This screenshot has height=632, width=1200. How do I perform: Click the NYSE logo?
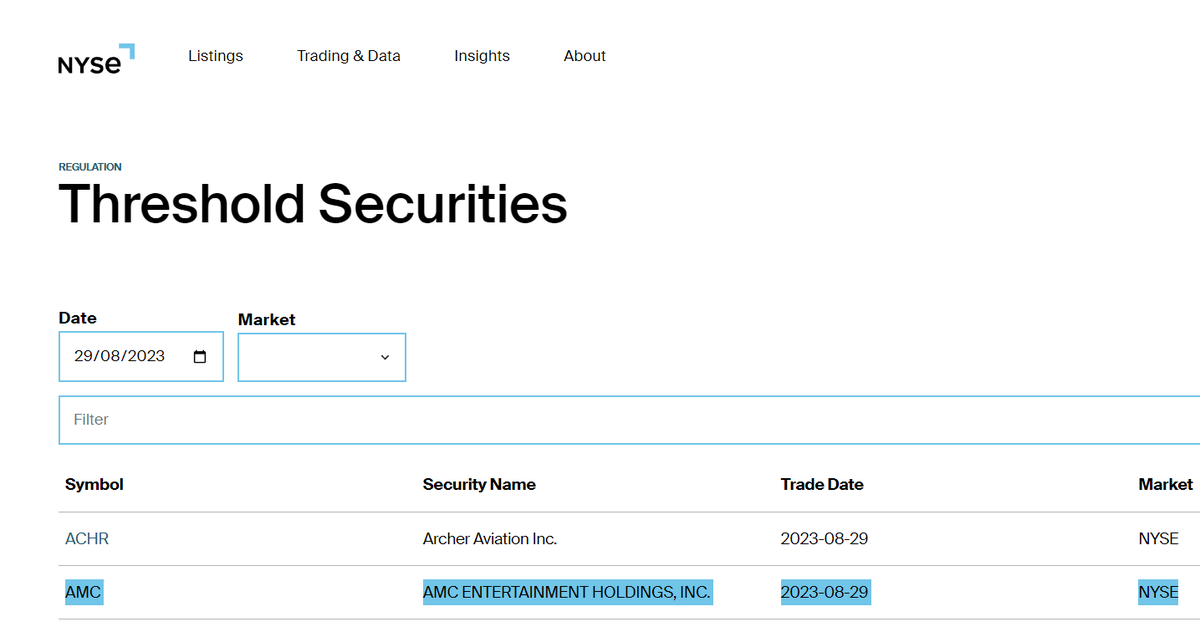[96, 58]
